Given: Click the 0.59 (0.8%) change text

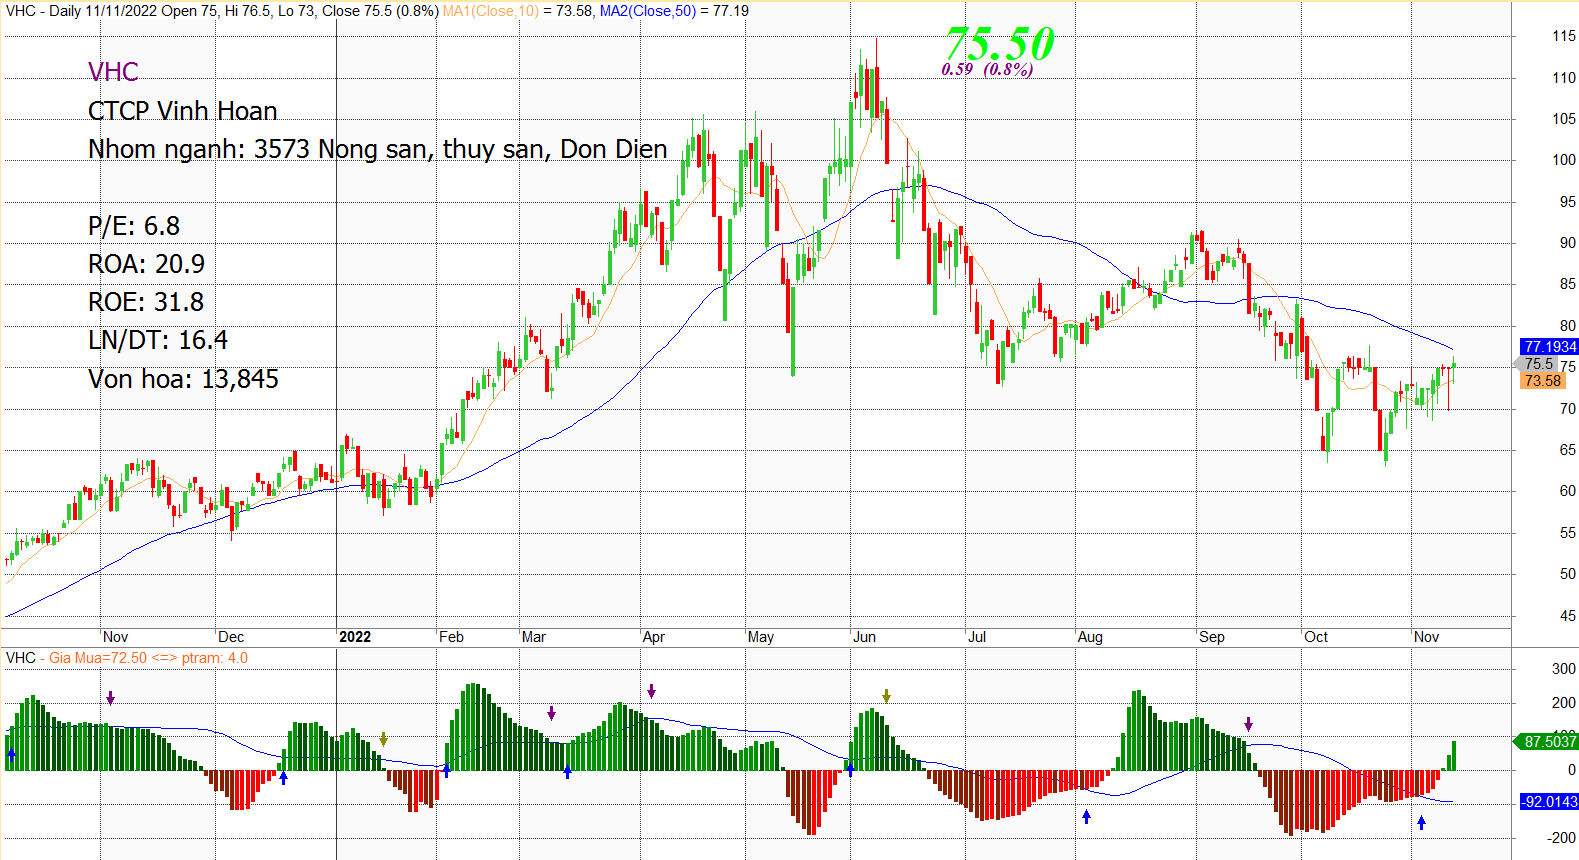Looking at the screenshot, I should click(x=987, y=69).
